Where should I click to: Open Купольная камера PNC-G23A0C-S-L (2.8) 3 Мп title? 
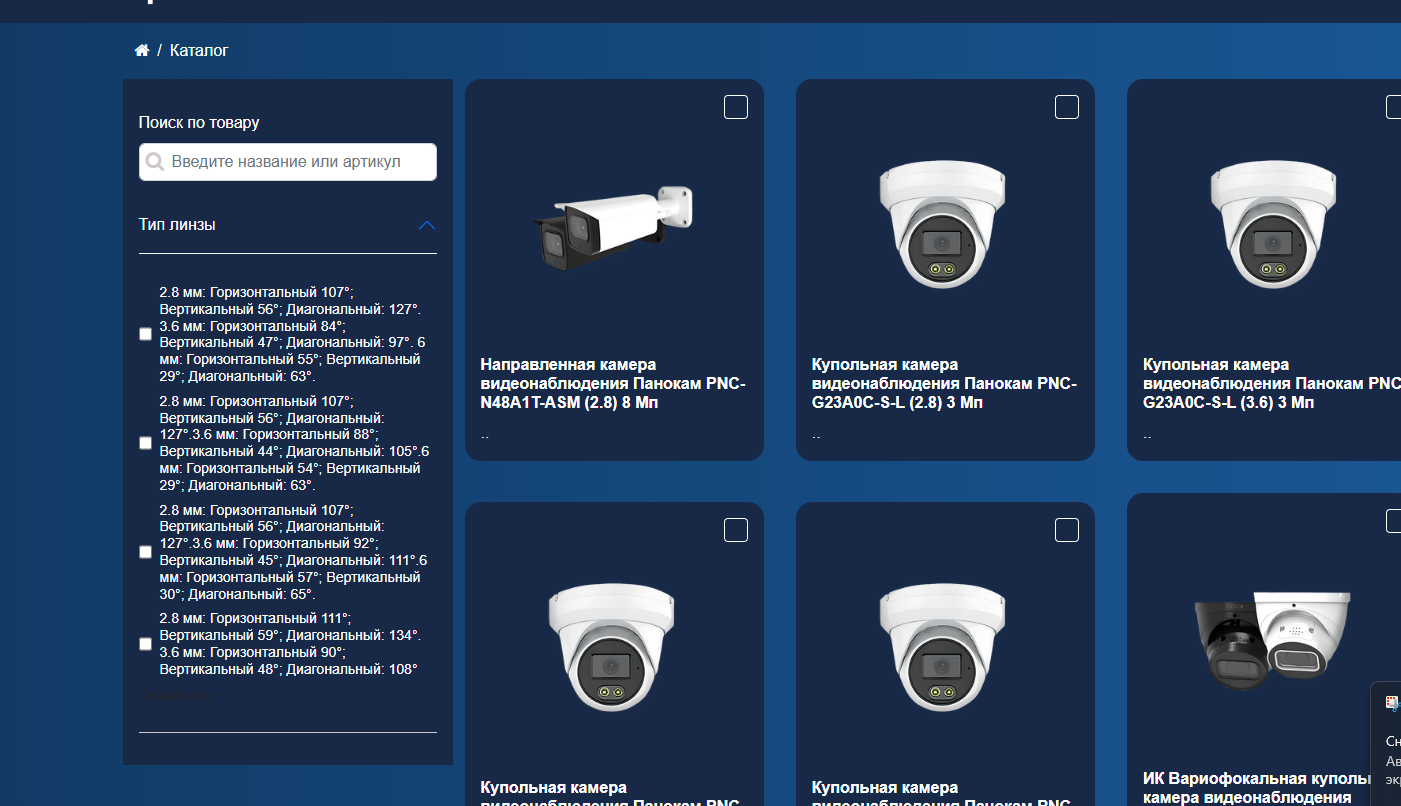[x=944, y=384]
